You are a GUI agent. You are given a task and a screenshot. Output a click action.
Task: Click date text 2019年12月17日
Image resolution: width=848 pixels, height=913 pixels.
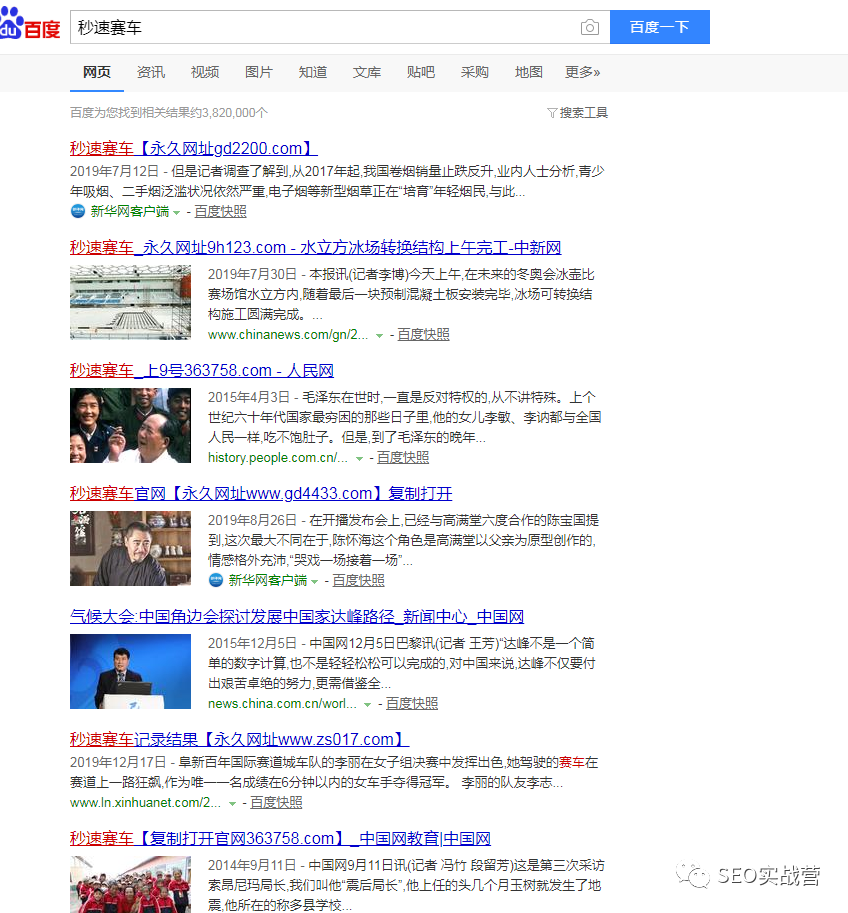pos(118,762)
